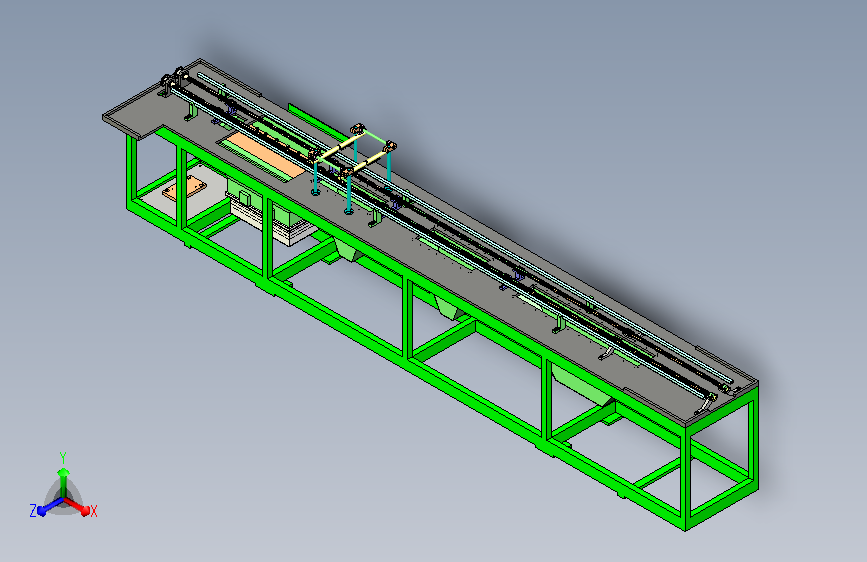The height and width of the screenshot is (562, 867).
Task: Select the orange plate on the conveyor top
Action: pyautogui.click(x=264, y=154)
